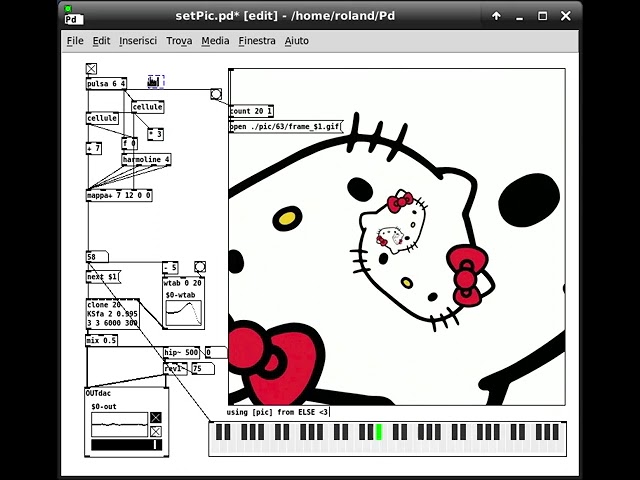
Task: Click the bang button above wtab
Action: click(x=200, y=267)
